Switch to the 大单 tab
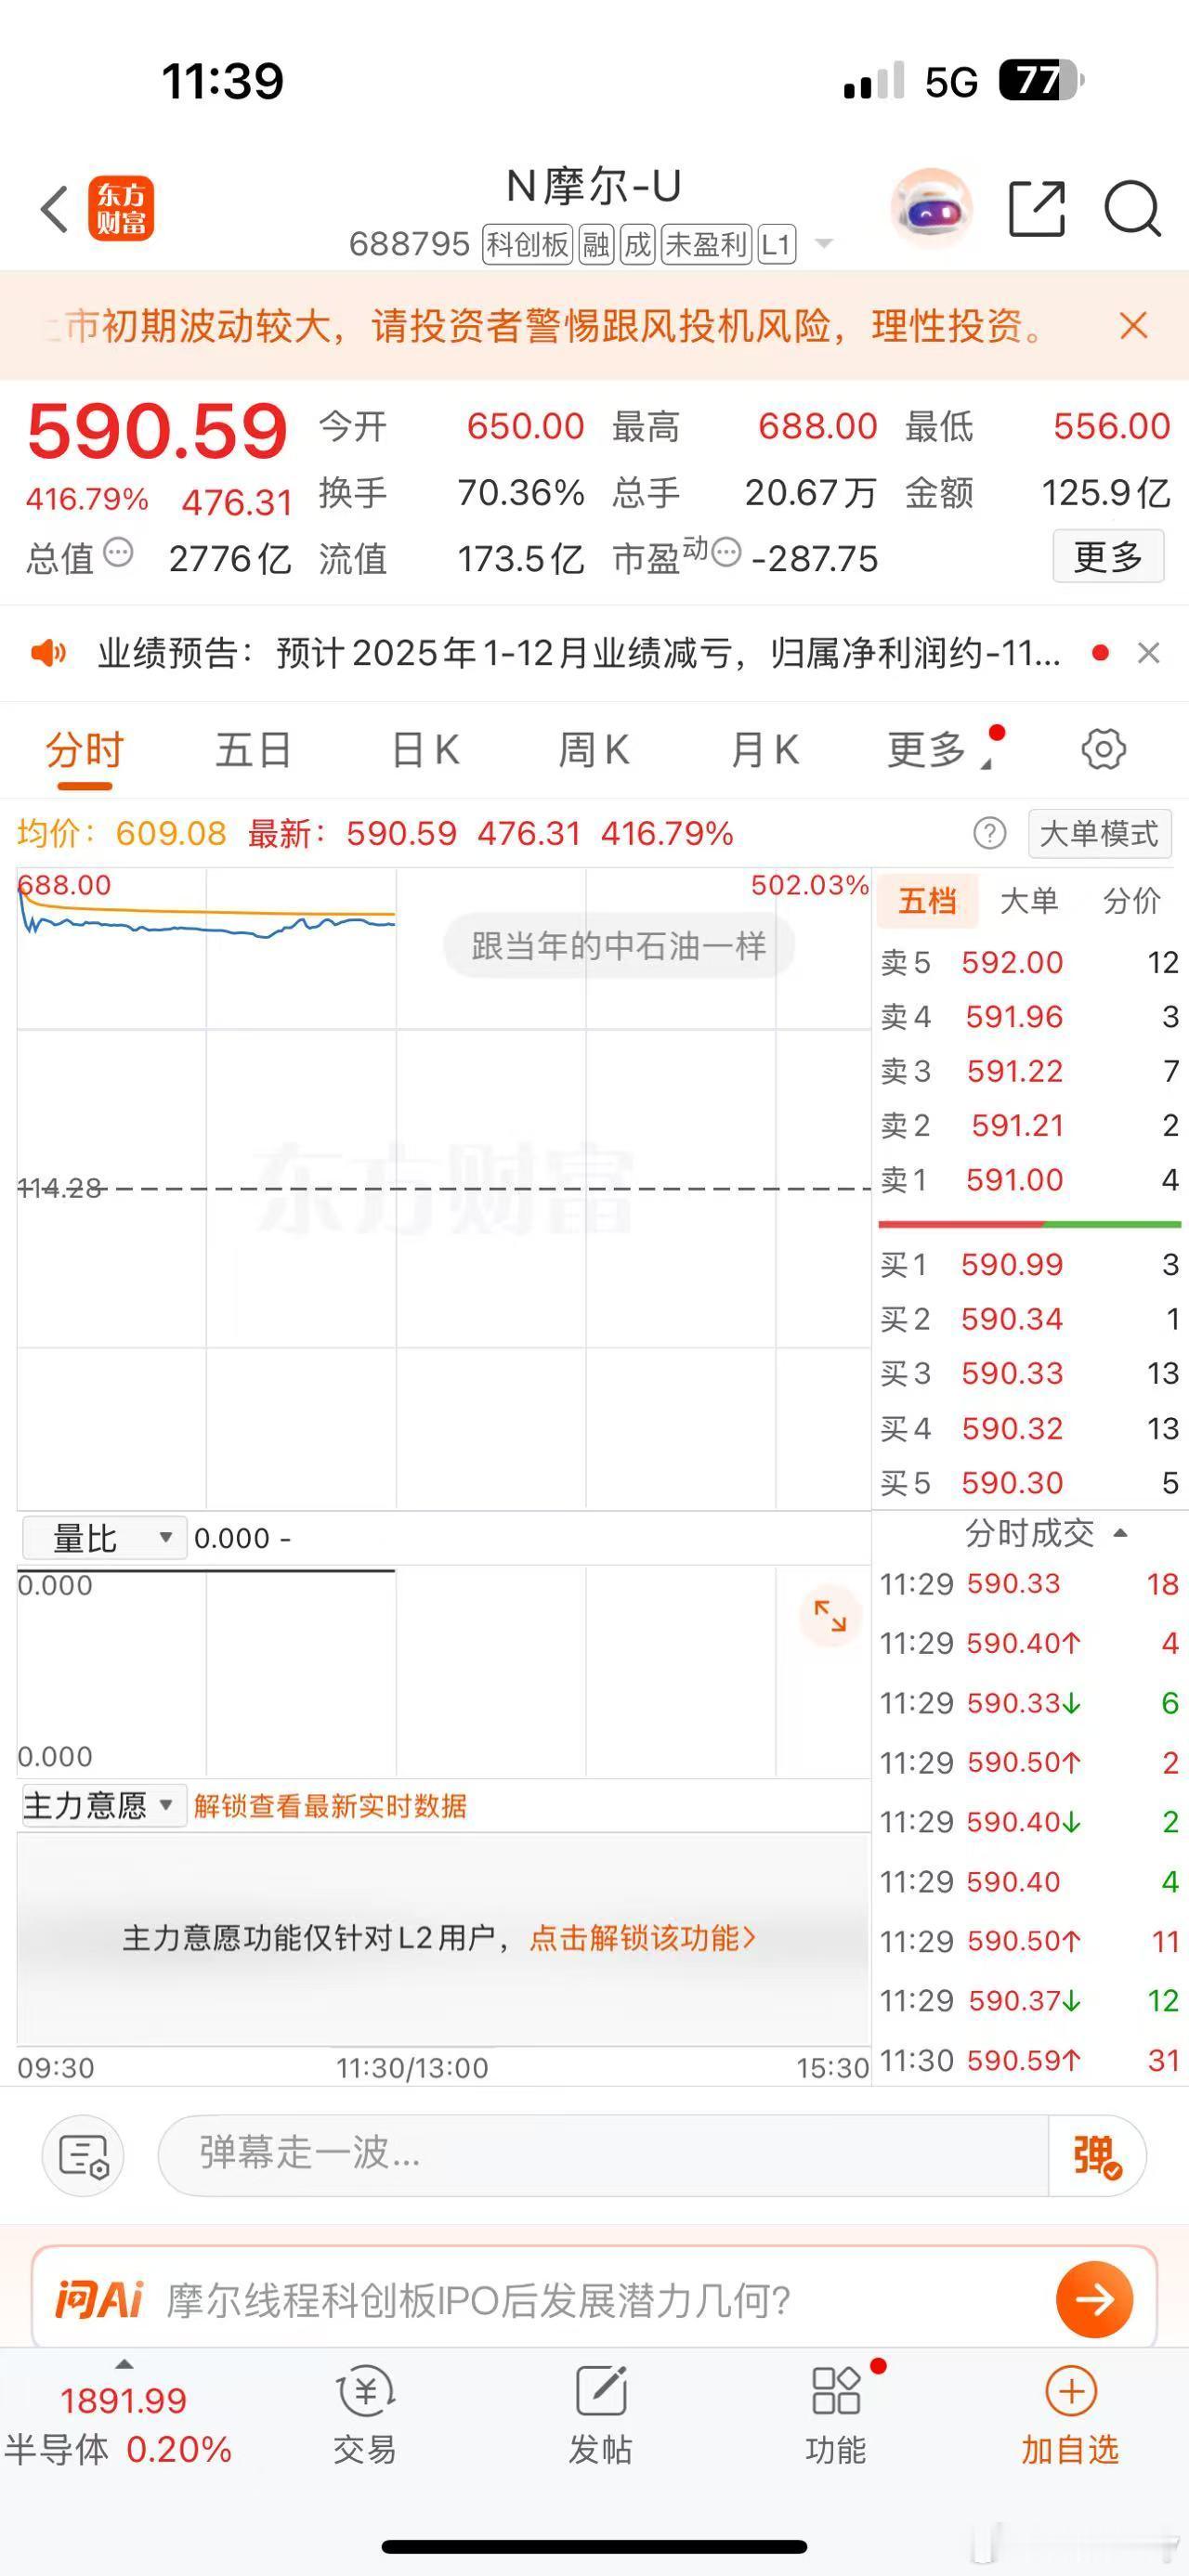Screen dimensions: 1189x2576 [1030, 901]
